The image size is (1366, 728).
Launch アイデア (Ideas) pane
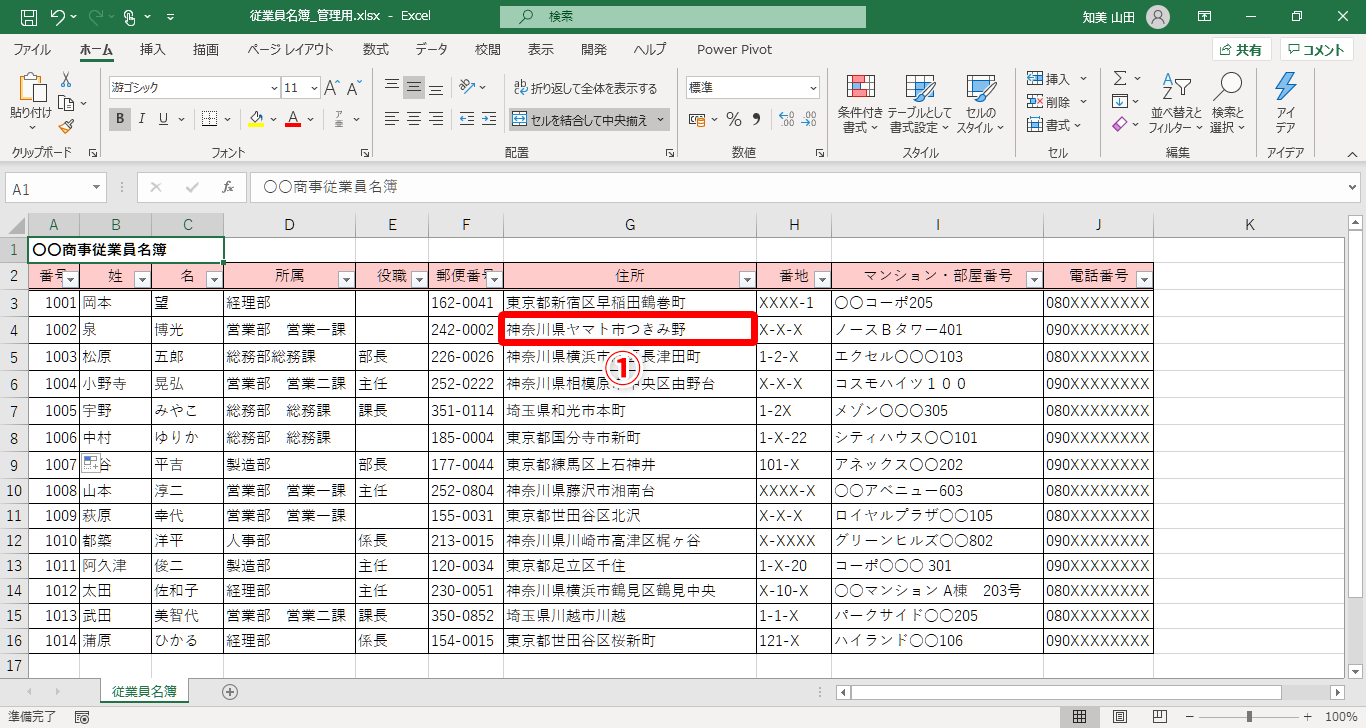tap(1285, 103)
